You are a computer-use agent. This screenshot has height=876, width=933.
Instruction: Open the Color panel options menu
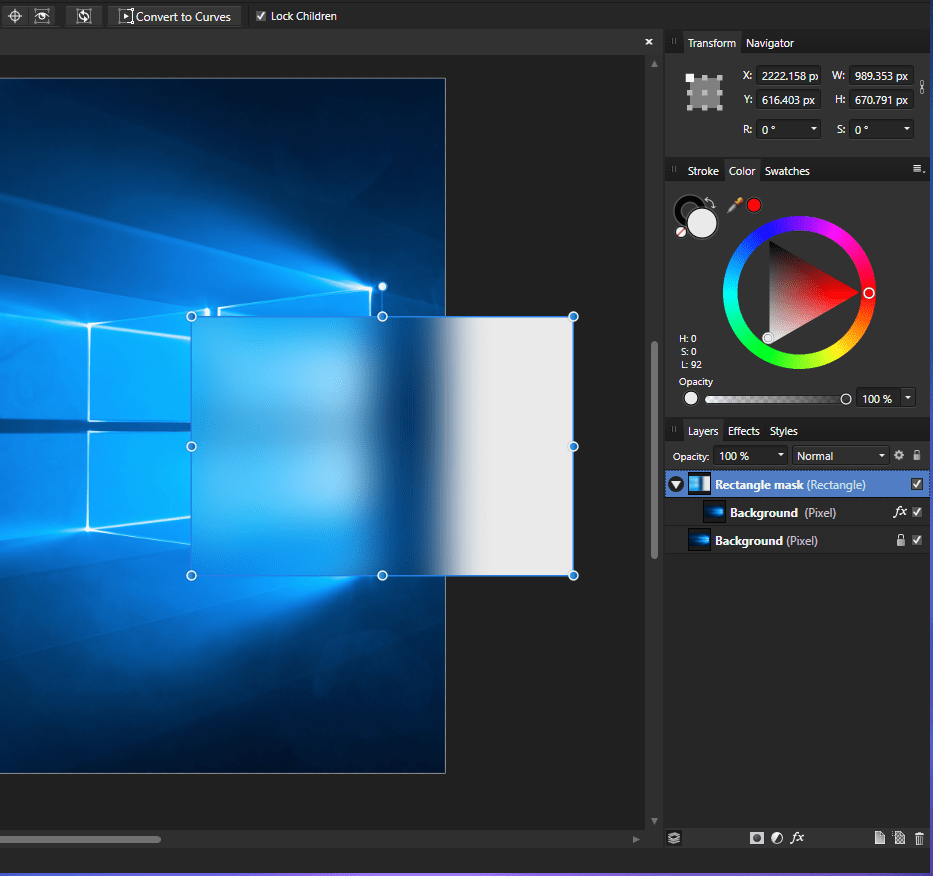(918, 169)
